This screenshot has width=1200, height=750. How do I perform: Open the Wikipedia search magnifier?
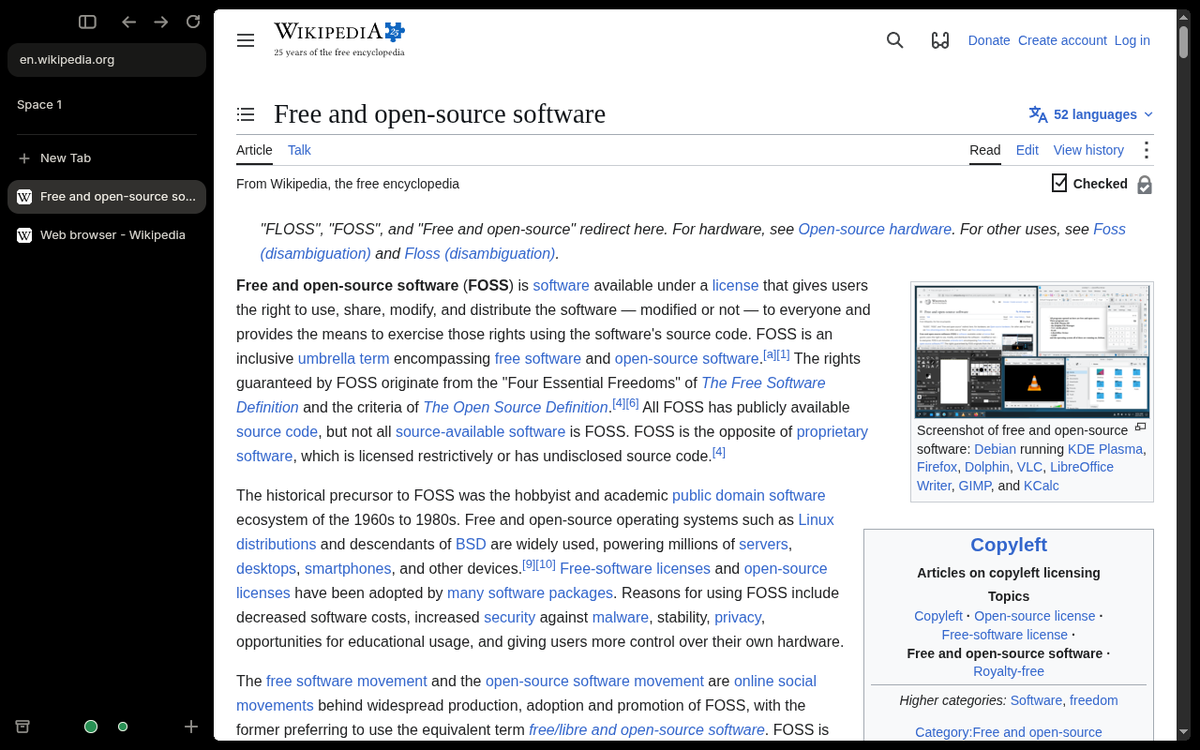click(x=895, y=40)
